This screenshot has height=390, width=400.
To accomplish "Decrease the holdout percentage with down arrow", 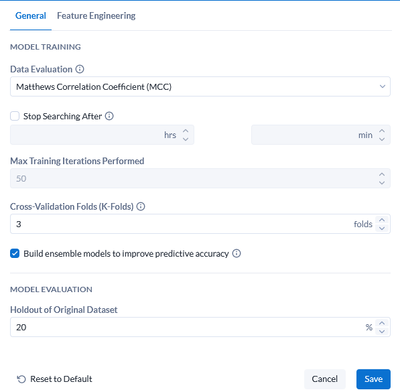I will tap(382, 331).
